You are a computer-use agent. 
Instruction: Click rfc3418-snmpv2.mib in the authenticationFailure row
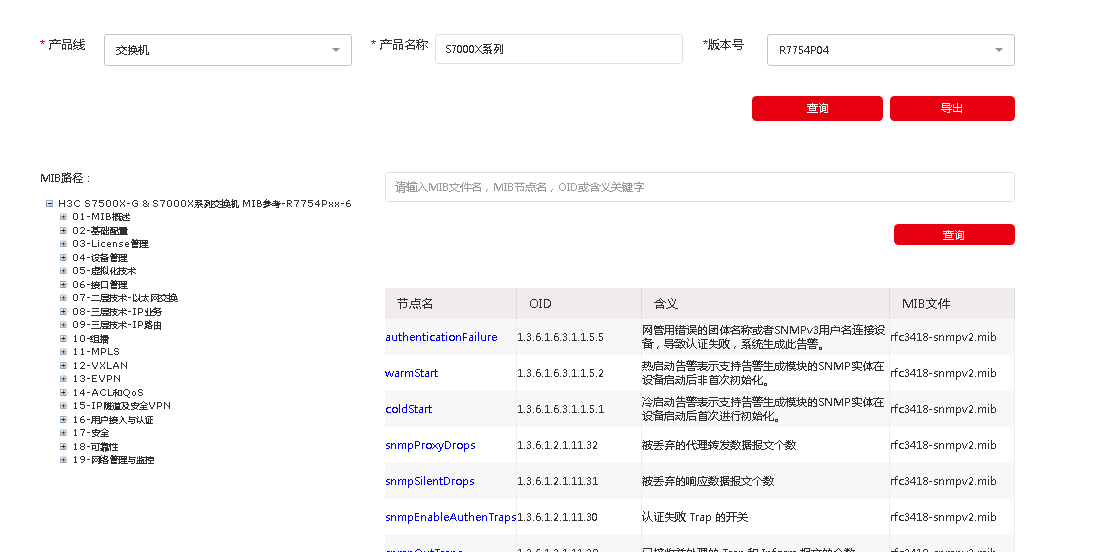pyautogui.click(x=943, y=337)
